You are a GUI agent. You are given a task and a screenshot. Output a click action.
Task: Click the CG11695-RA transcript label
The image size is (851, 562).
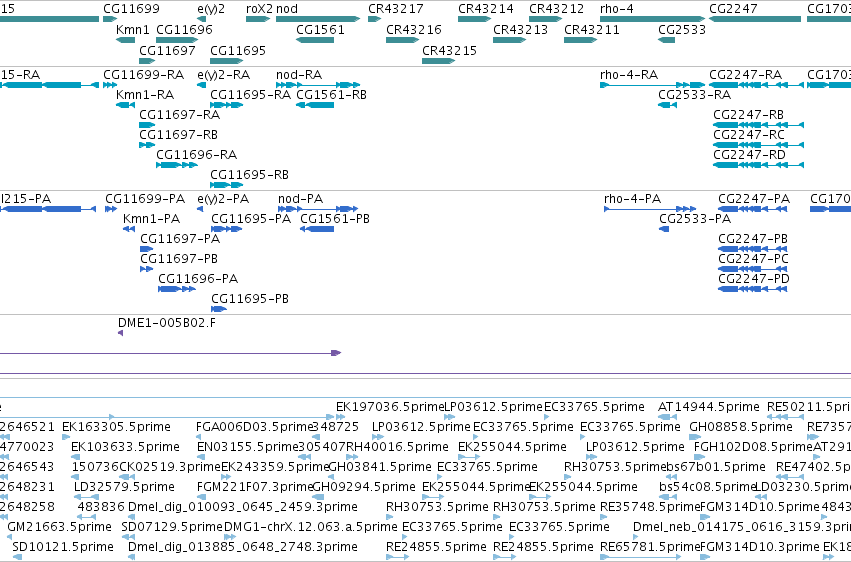click(x=251, y=94)
